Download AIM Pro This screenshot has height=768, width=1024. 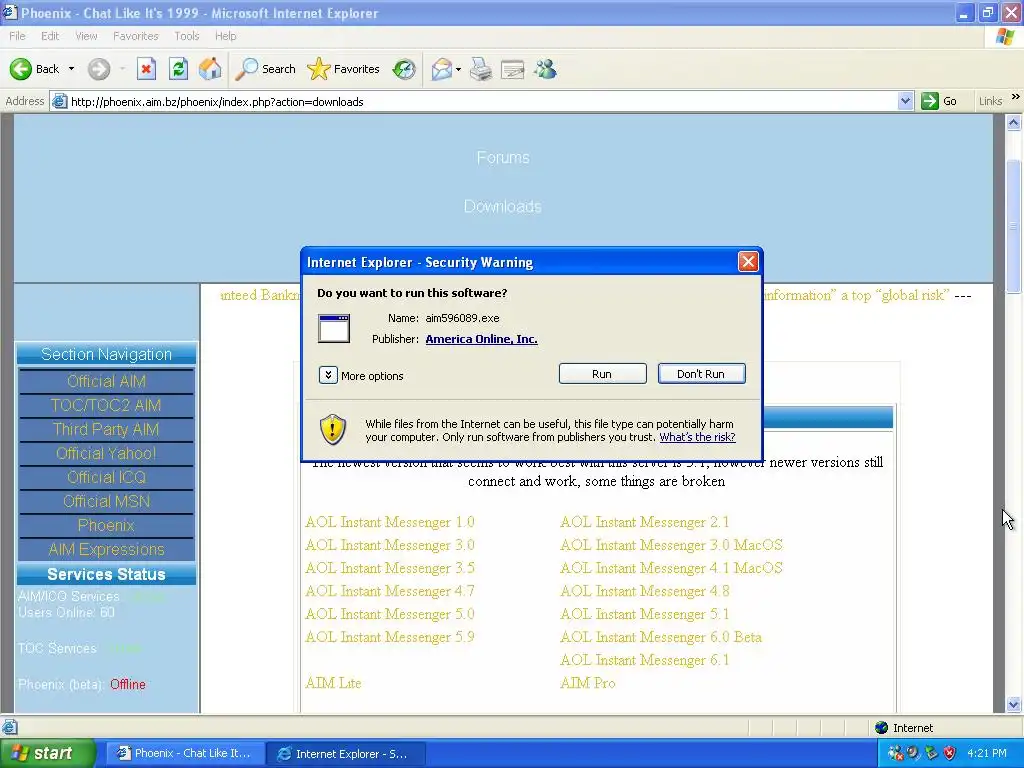coord(588,682)
